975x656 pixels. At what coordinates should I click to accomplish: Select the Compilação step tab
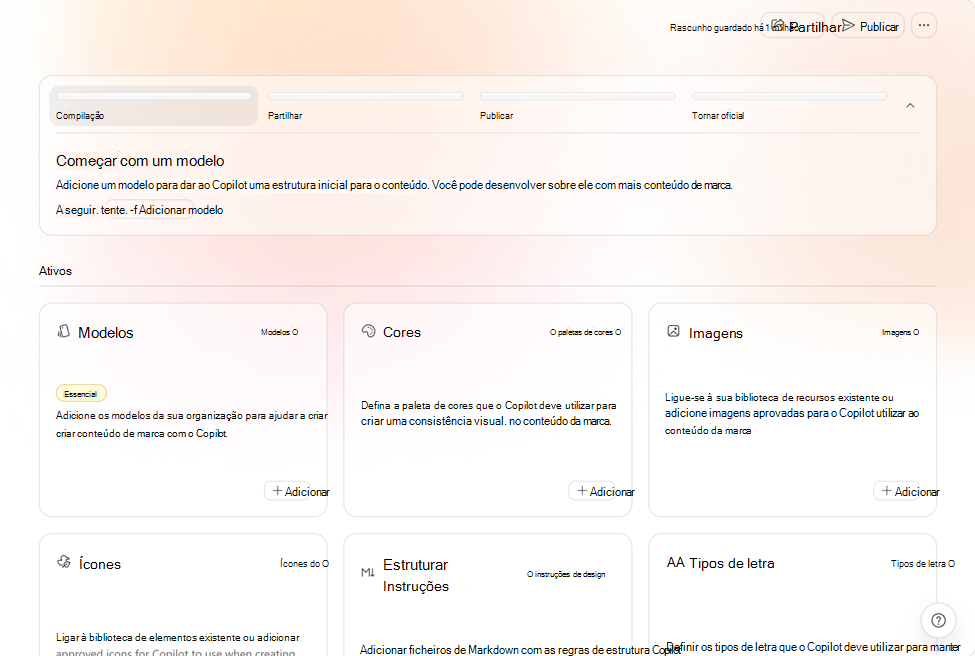pos(154,106)
